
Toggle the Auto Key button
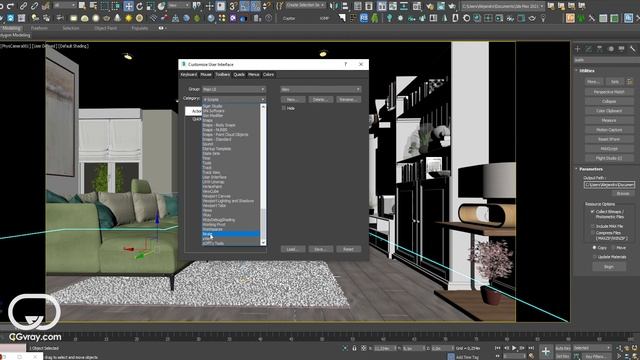(563, 348)
